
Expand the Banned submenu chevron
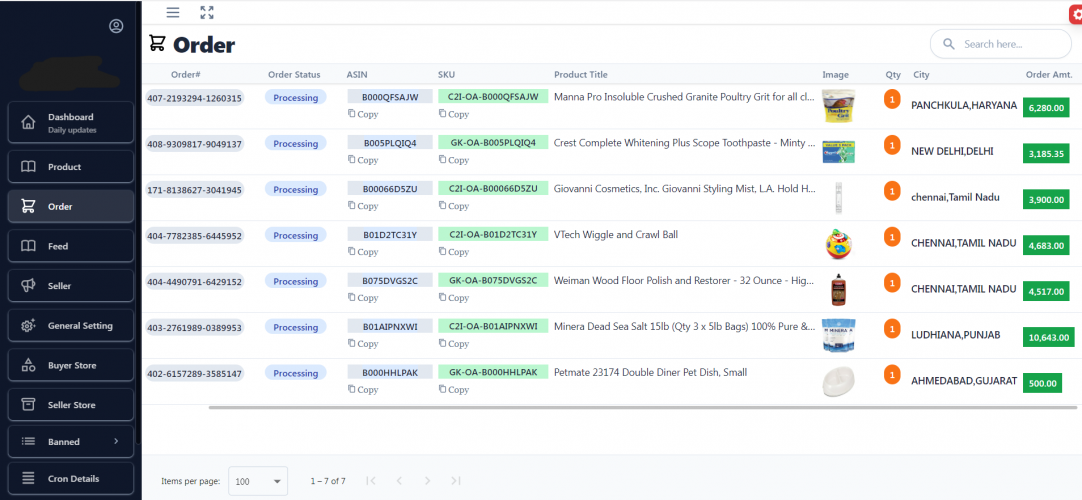pyautogui.click(x=116, y=441)
